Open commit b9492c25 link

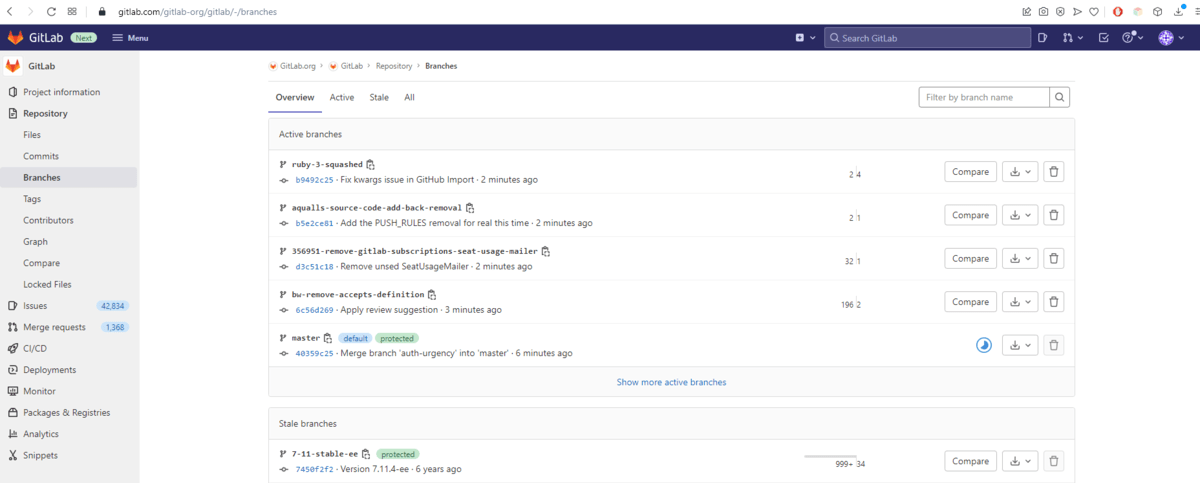click(x=314, y=180)
